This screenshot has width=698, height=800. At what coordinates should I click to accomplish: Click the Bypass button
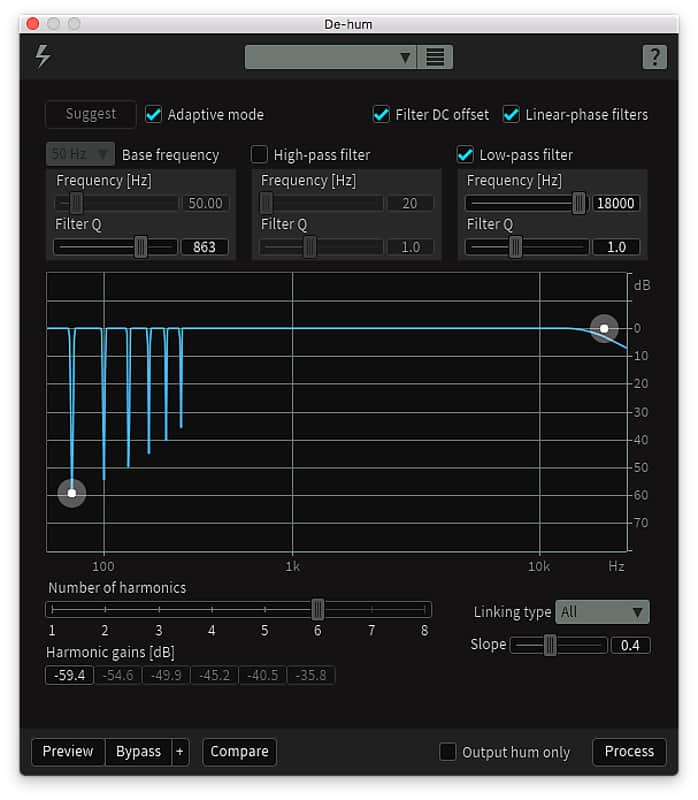click(x=138, y=752)
